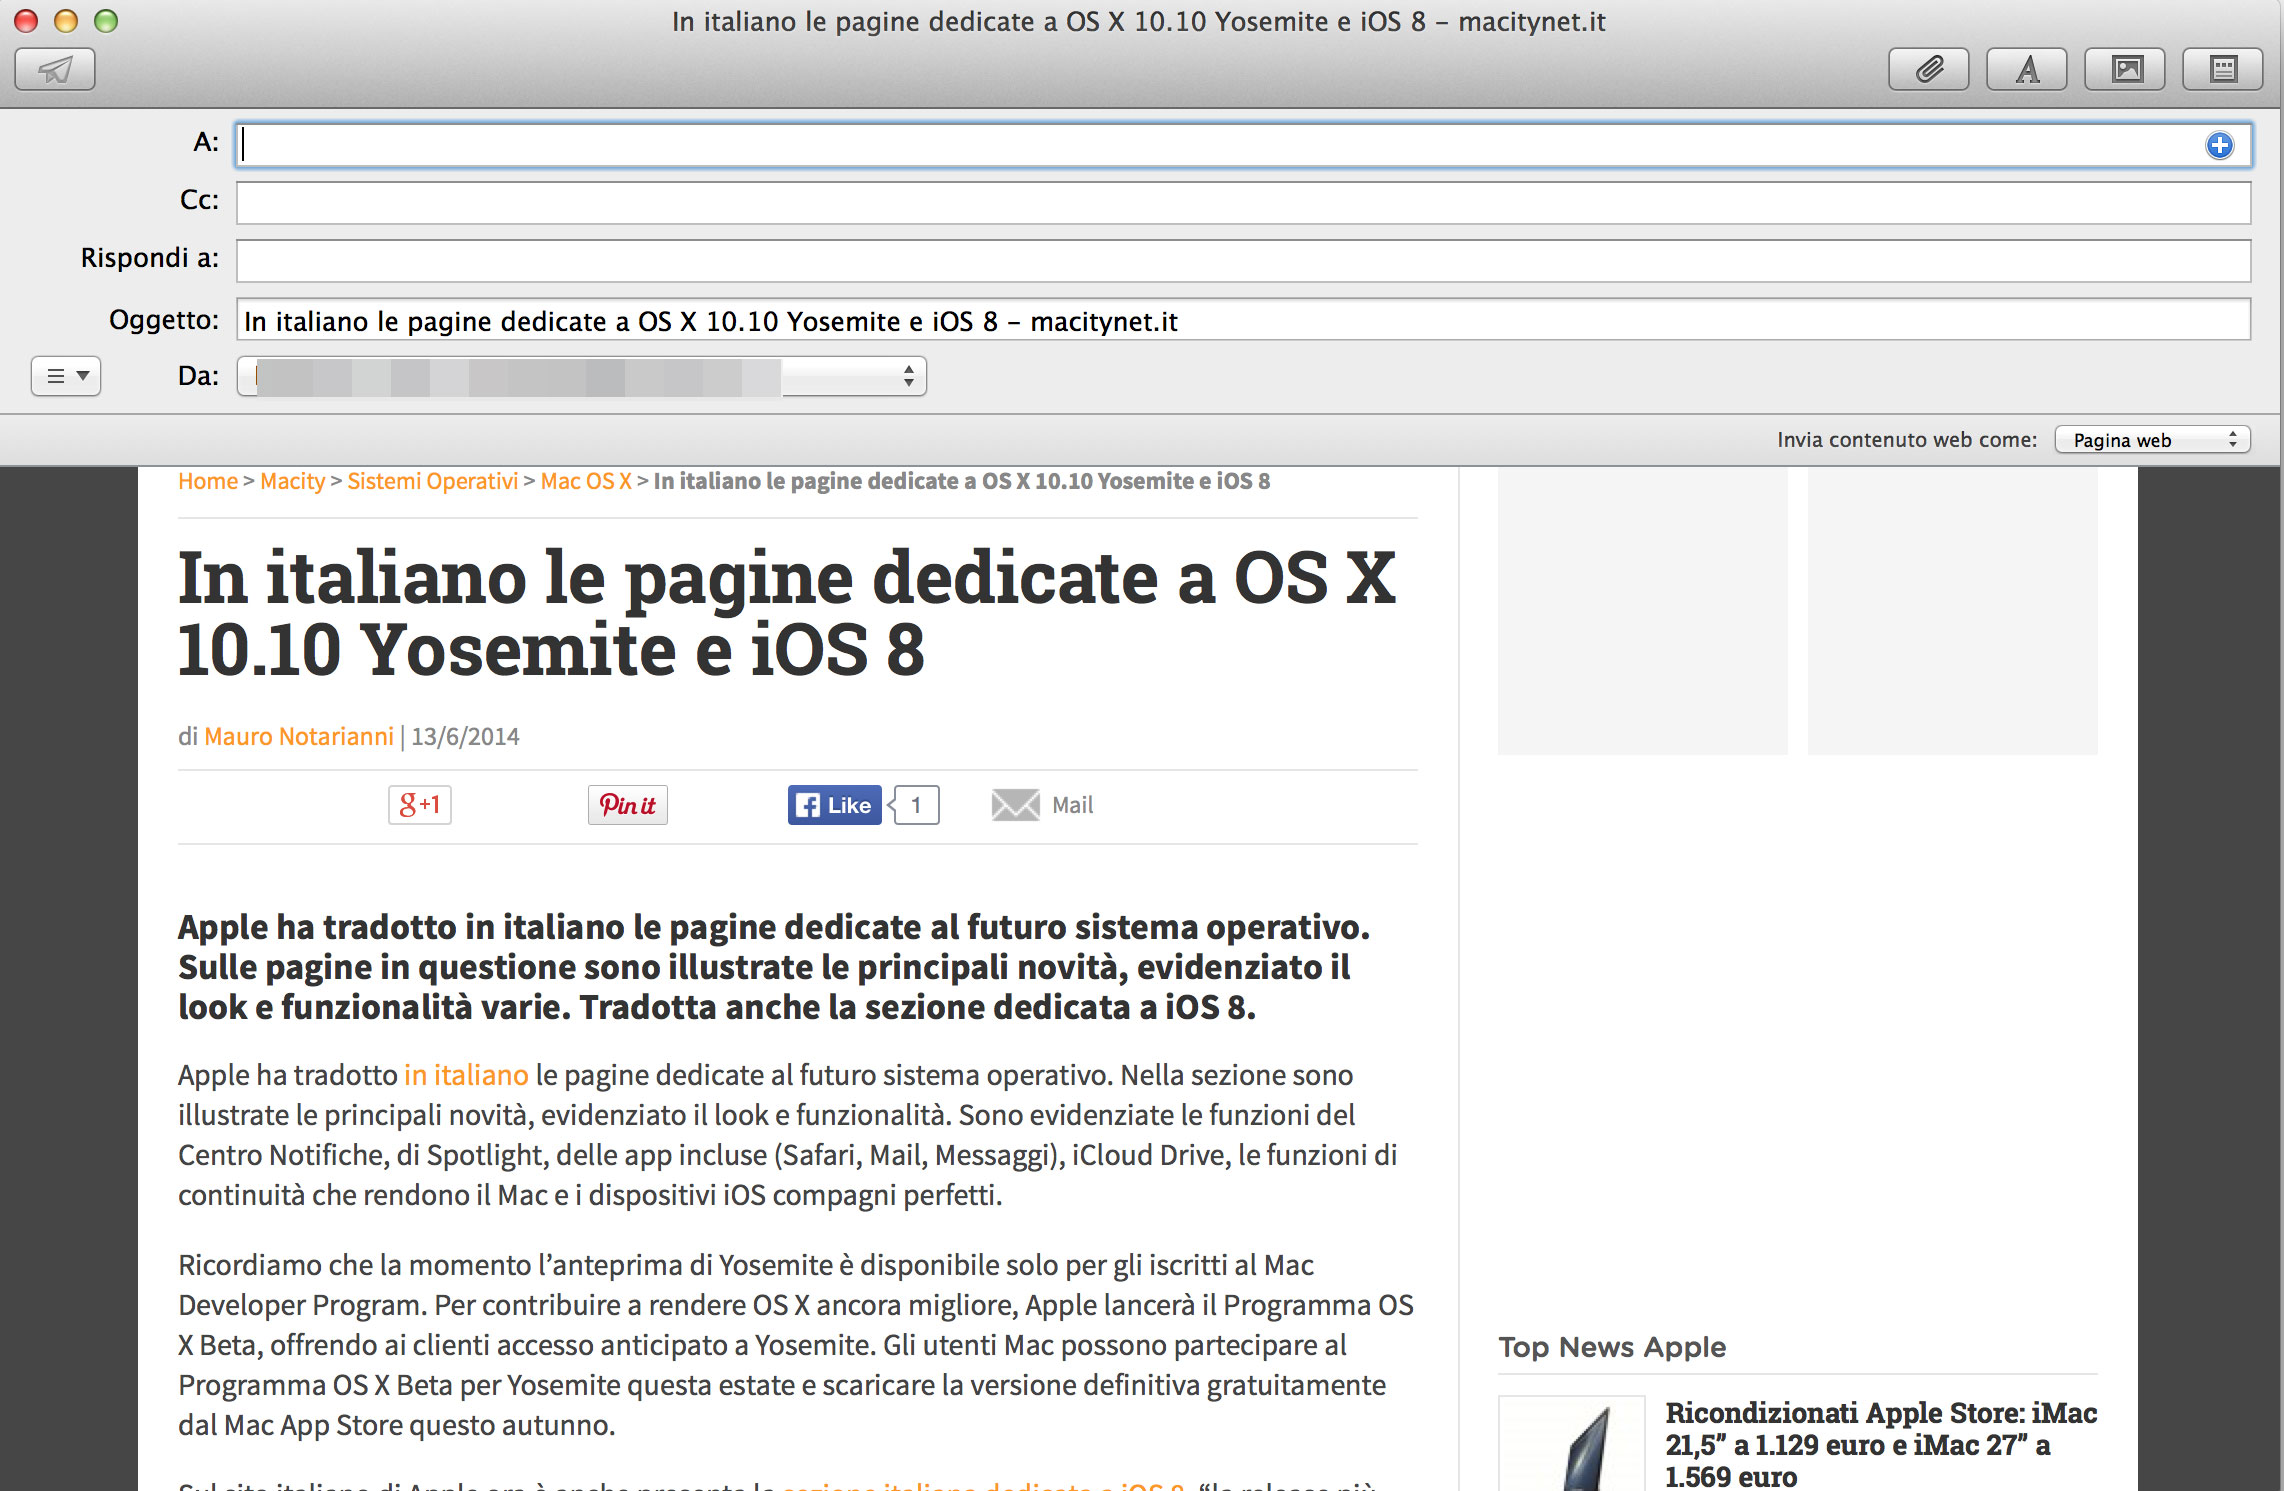
Task: Change web content format from Pagina web
Action: click(2152, 440)
